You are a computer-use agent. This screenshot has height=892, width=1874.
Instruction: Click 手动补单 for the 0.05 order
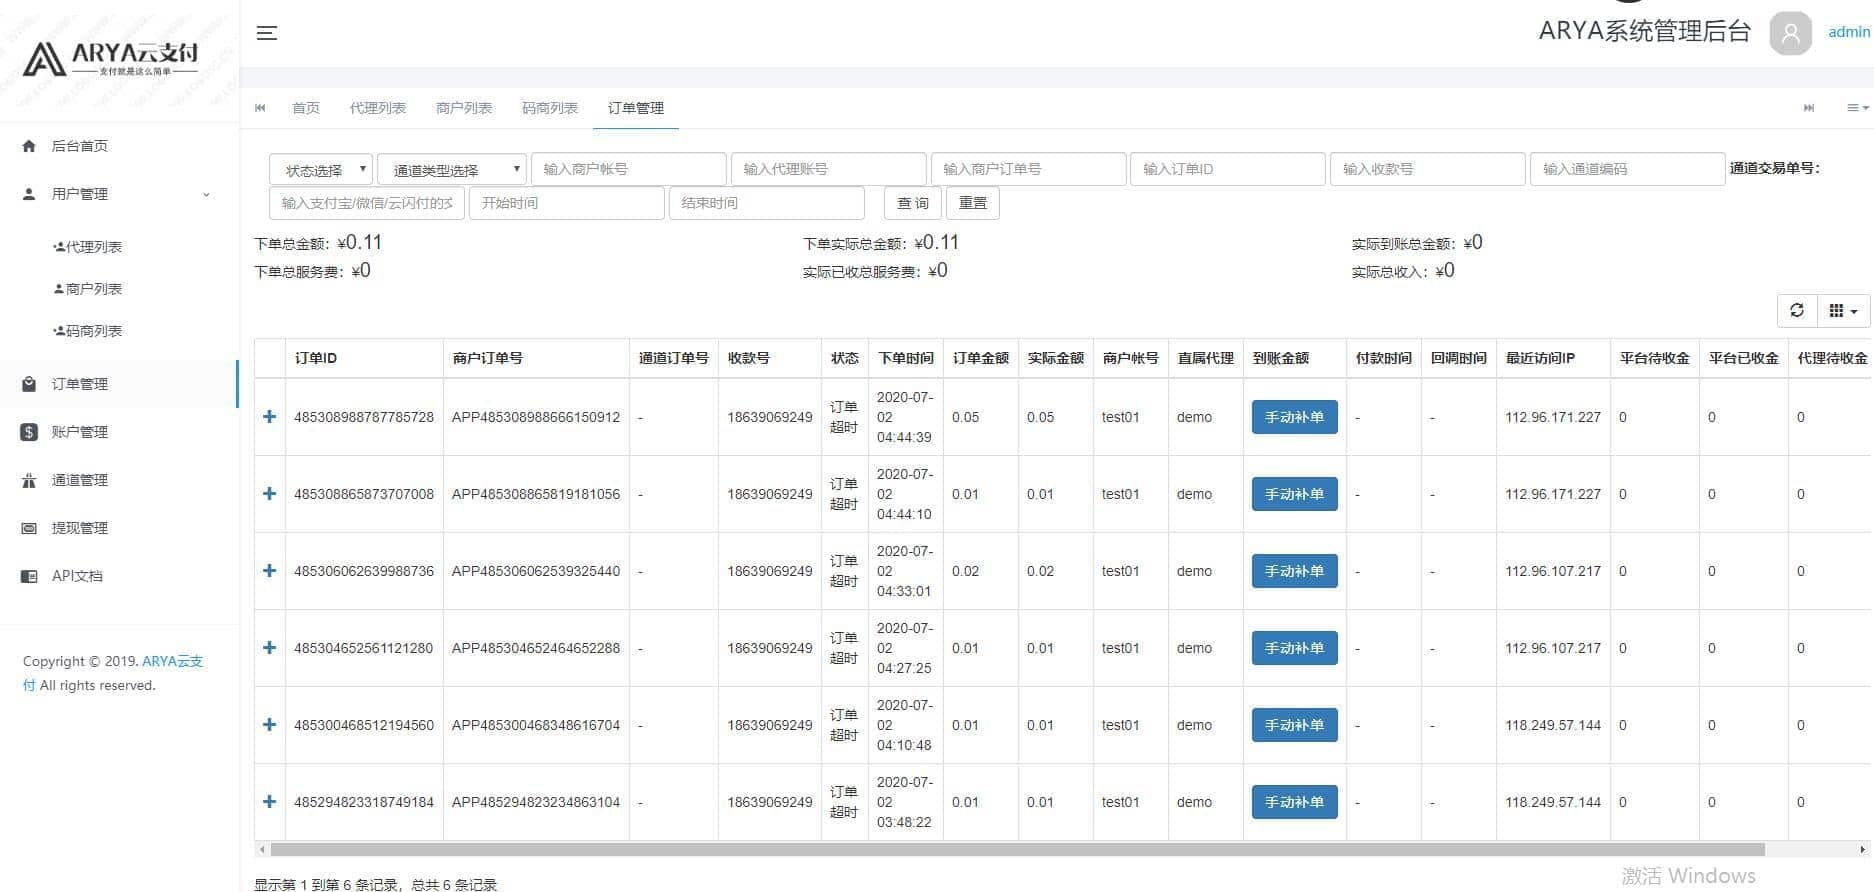coord(1294,417)
